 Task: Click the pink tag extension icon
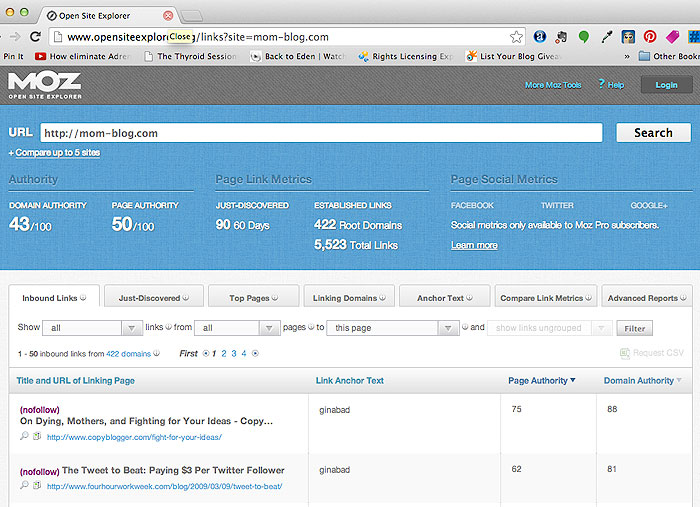pos(672,37)
